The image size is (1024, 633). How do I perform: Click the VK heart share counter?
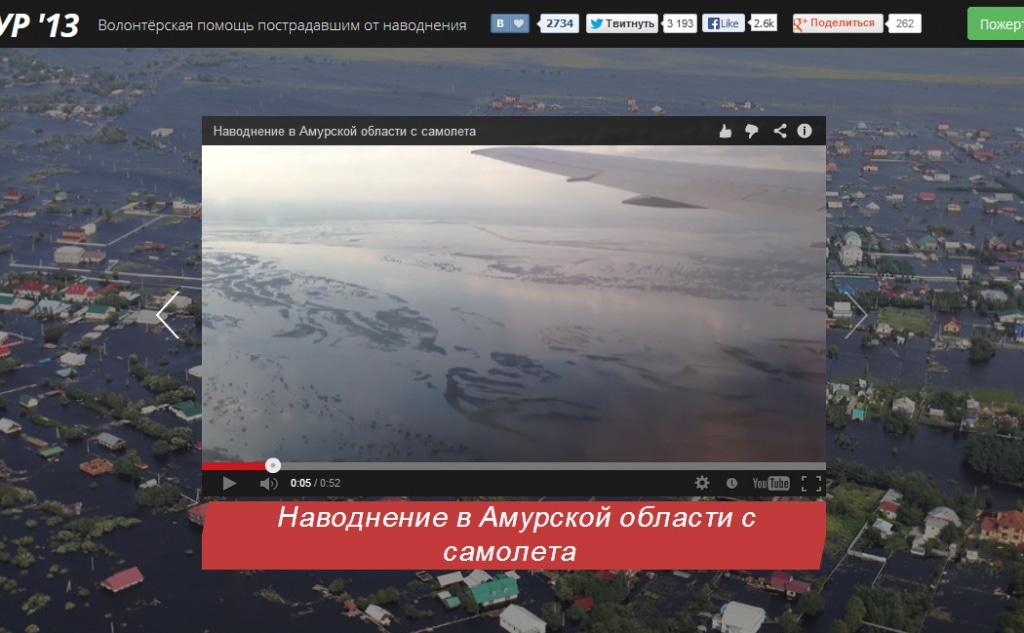[519, 21]
